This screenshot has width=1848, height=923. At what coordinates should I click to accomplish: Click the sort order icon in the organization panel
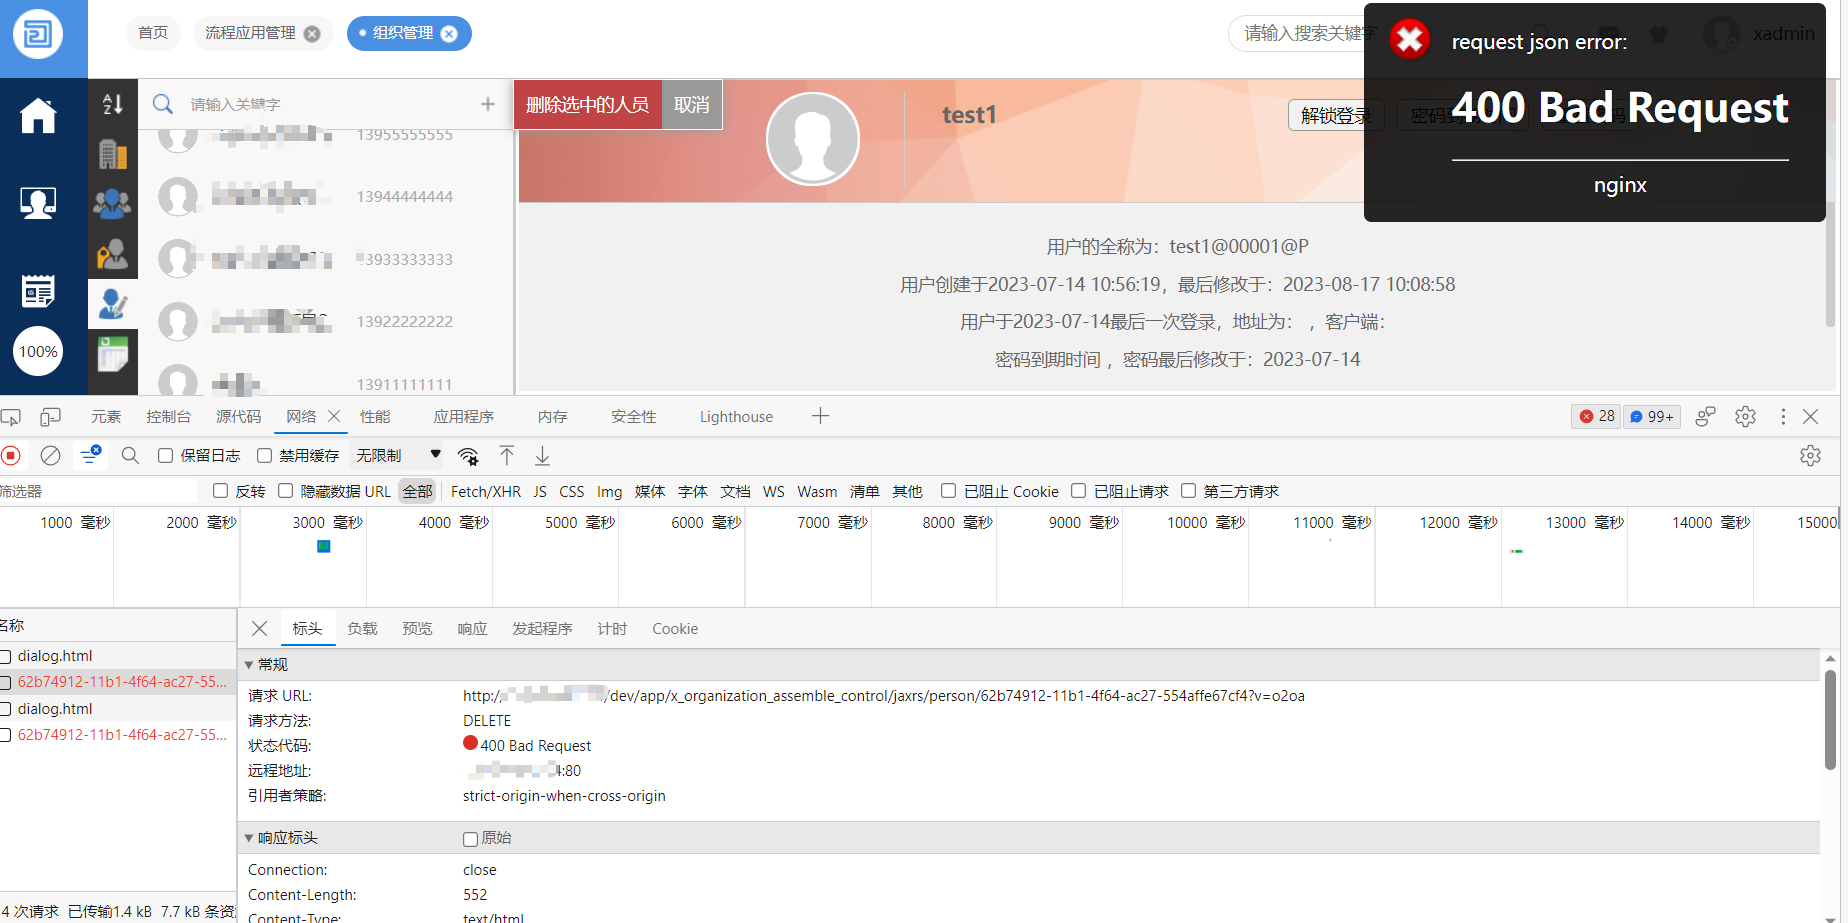pos(113,104)
